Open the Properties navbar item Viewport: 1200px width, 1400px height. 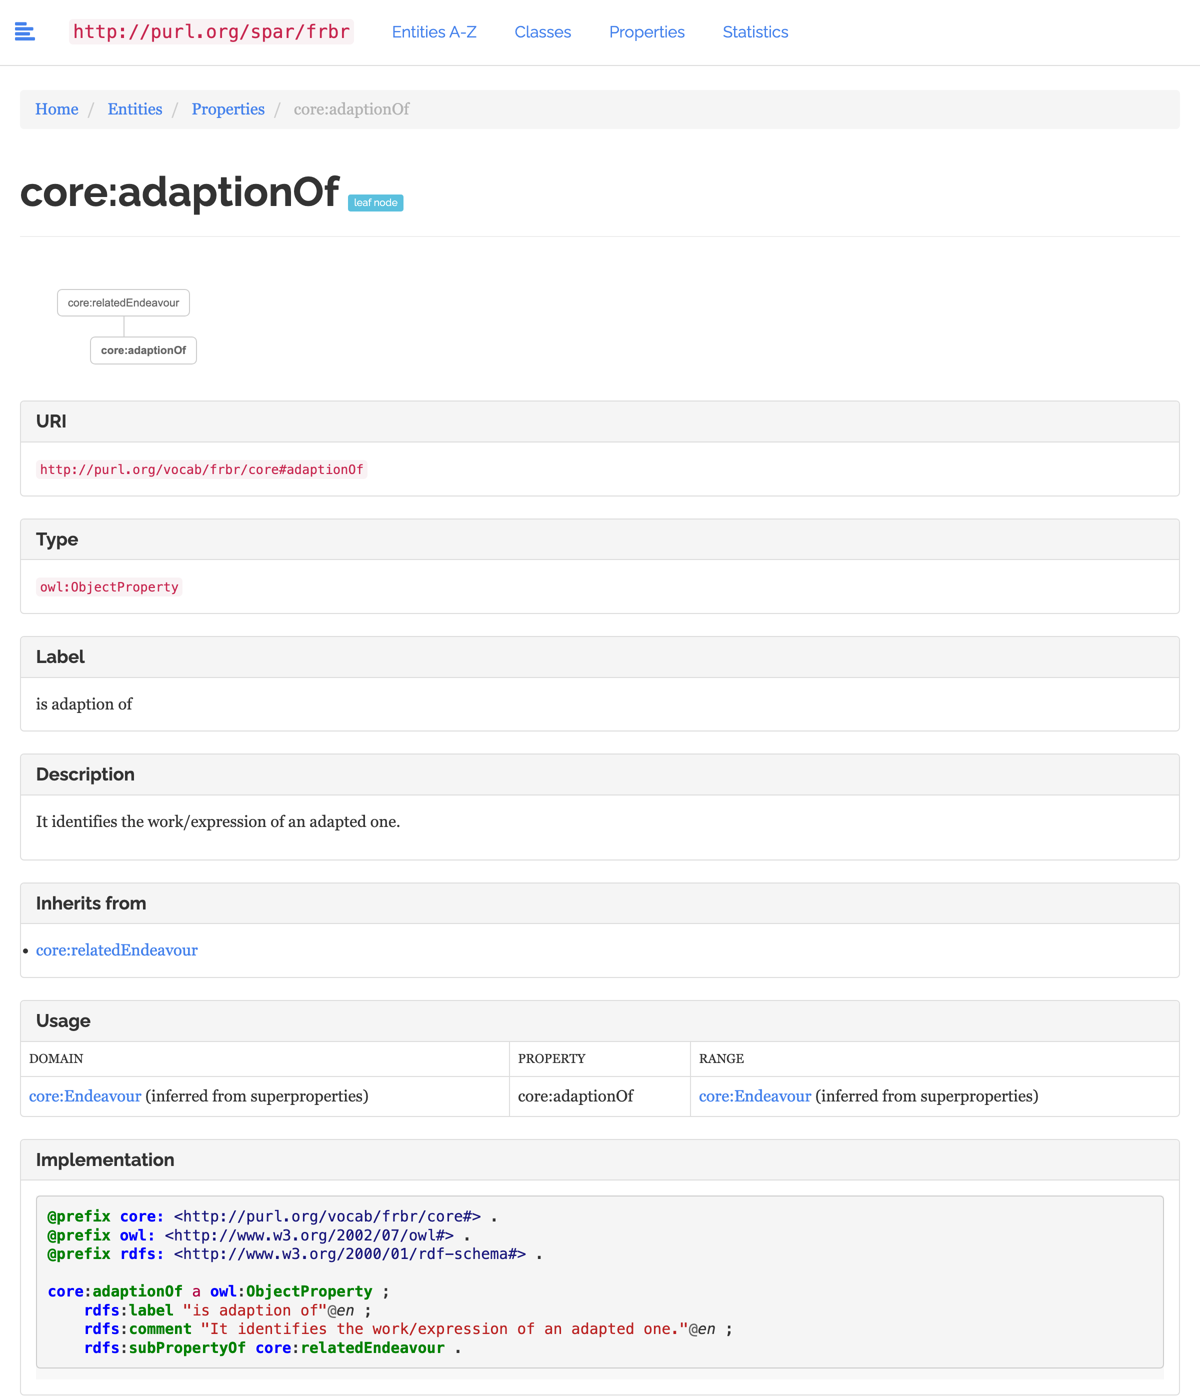pos(647,32)
